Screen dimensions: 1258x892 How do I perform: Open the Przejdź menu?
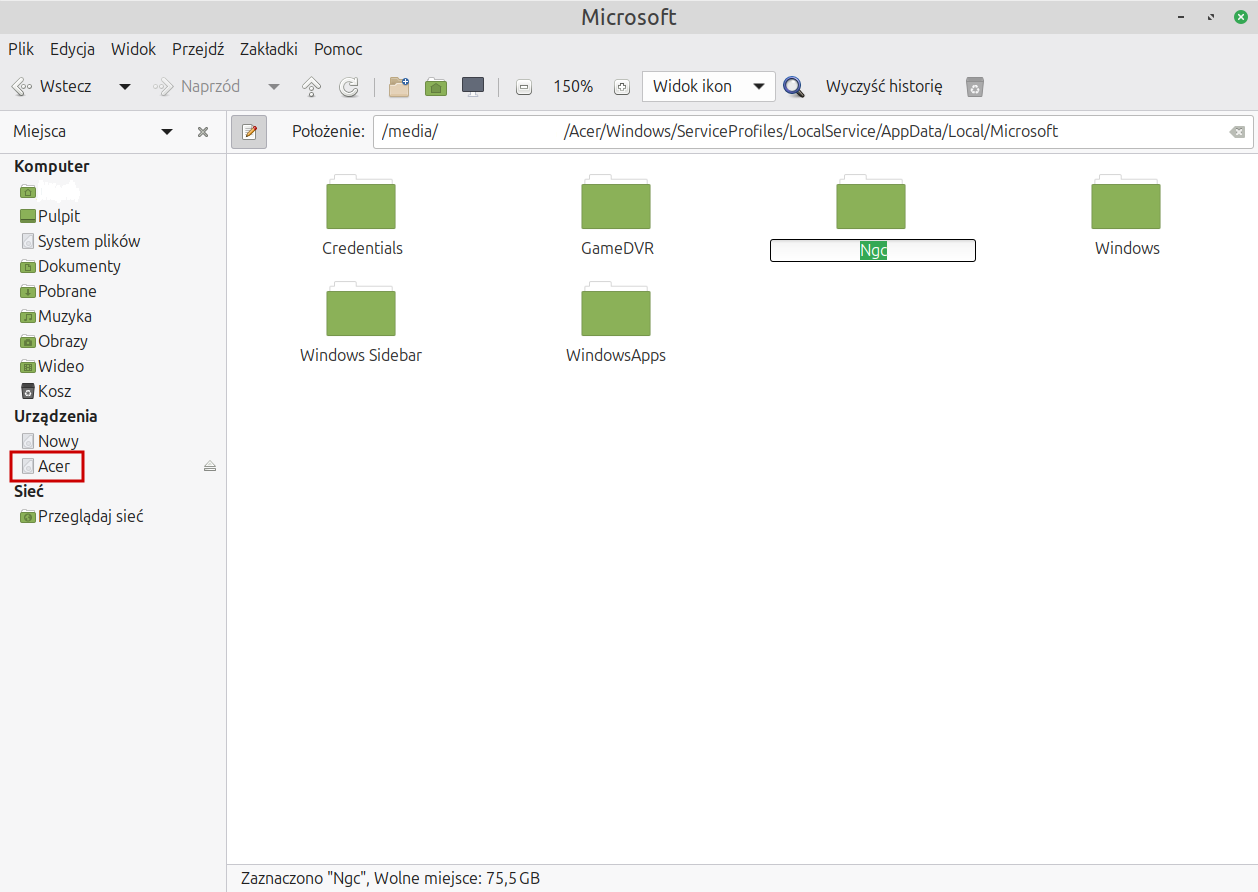click(198, 49)
